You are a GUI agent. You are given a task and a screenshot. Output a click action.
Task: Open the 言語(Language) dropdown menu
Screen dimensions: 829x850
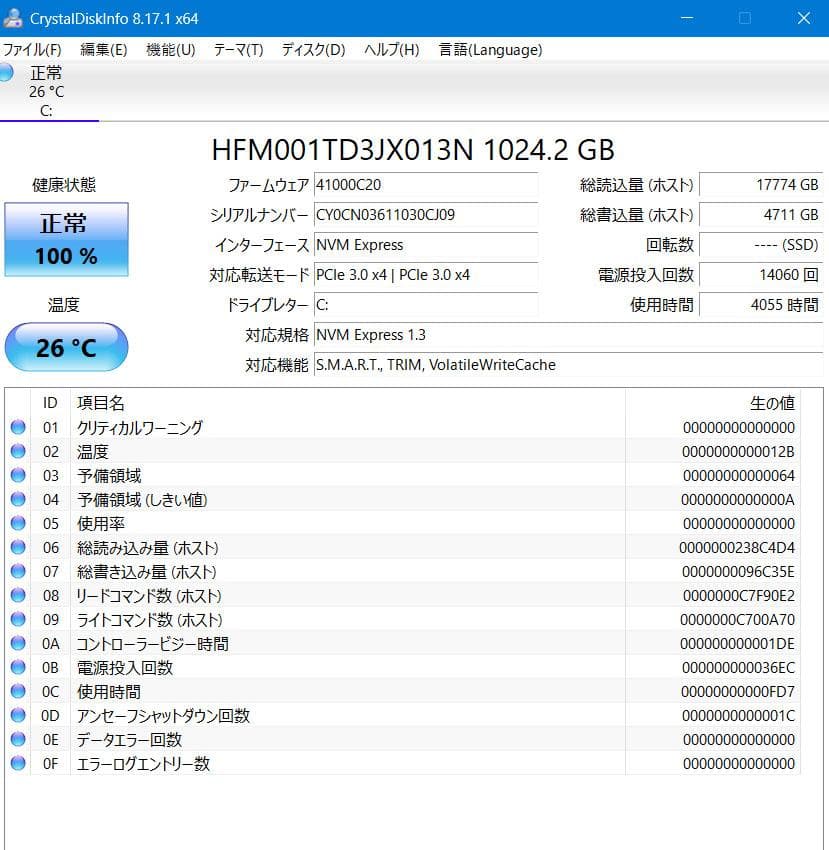488,49
